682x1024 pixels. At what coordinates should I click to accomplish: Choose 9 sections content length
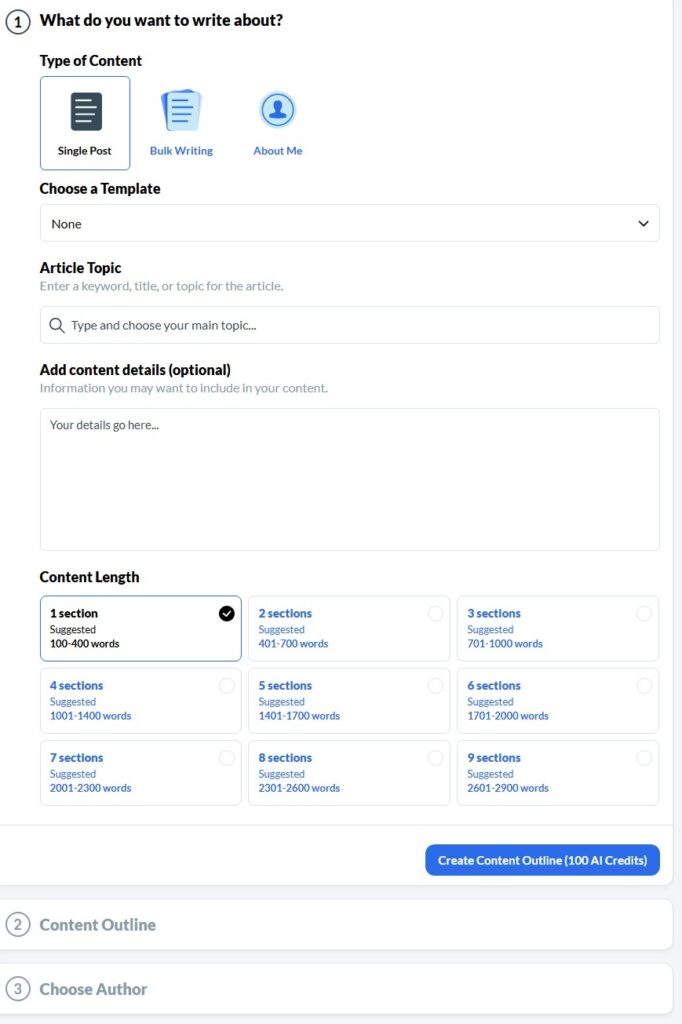557,772
